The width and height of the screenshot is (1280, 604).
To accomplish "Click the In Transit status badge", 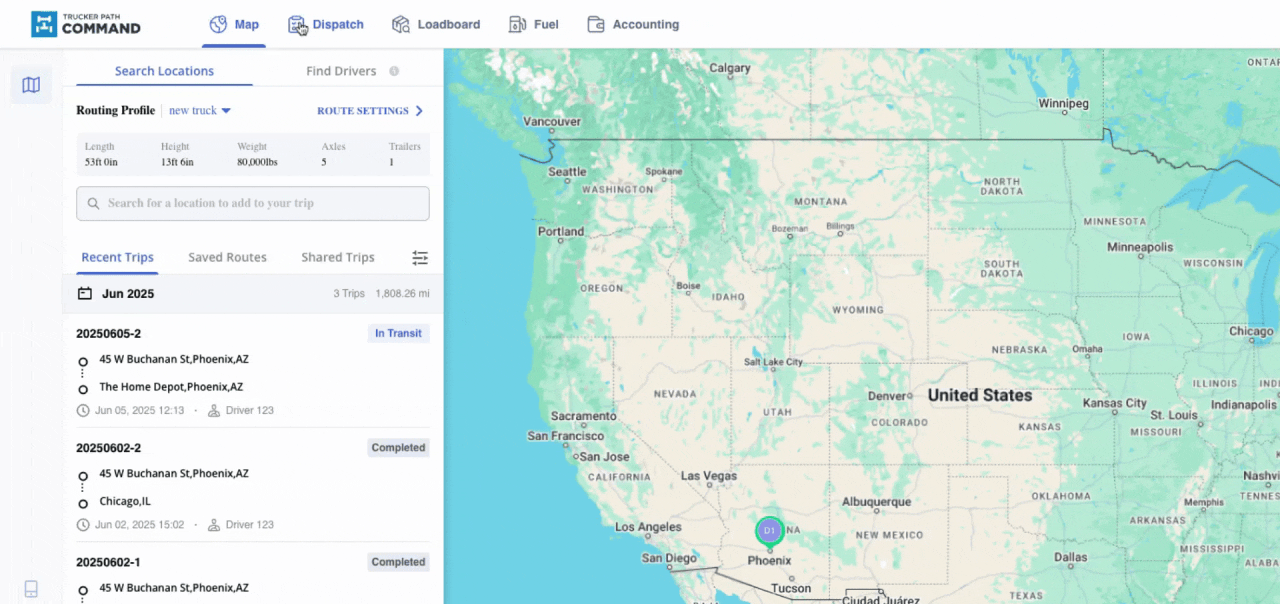I will (x=398, y=333).
